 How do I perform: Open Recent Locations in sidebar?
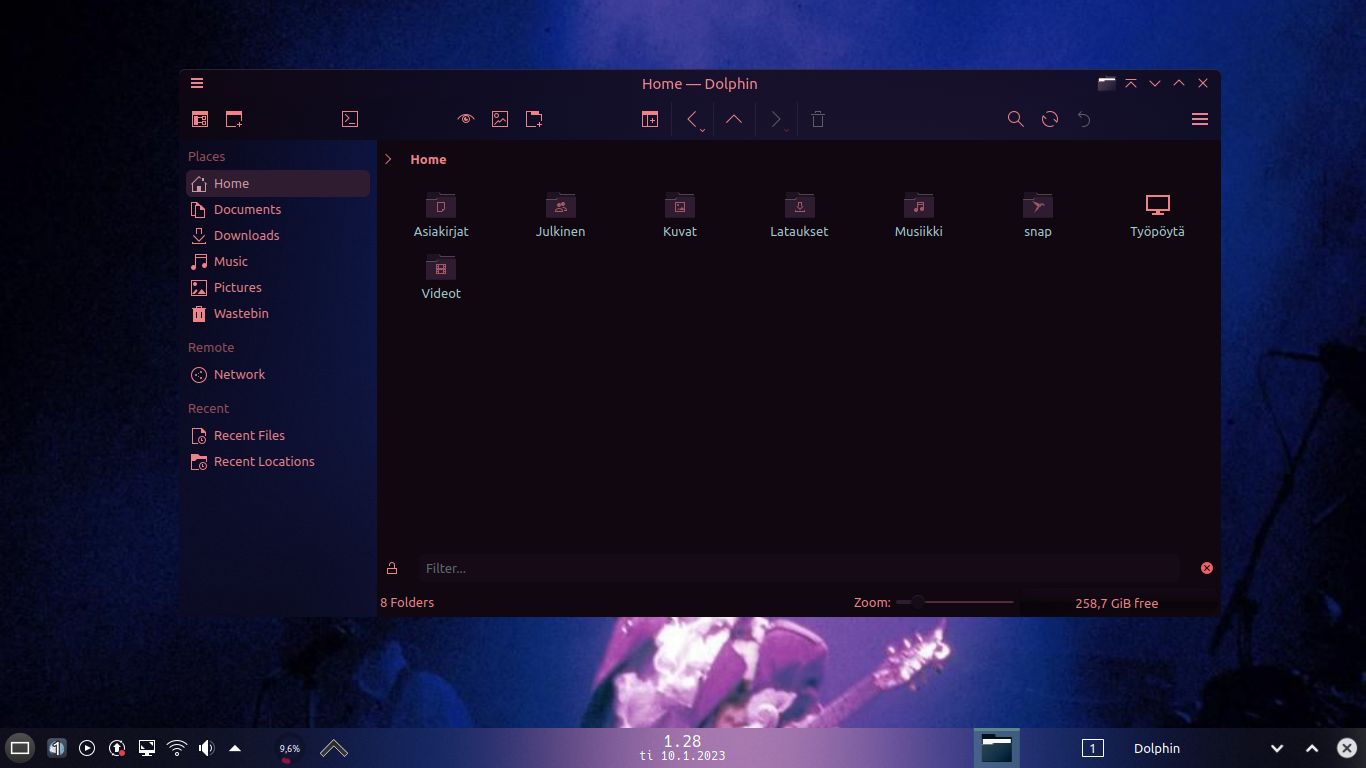pos(278,461)
